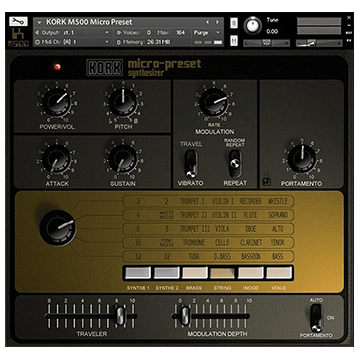Toggle the SYNTHE 2 rocker switch

[x=166, y=272]
